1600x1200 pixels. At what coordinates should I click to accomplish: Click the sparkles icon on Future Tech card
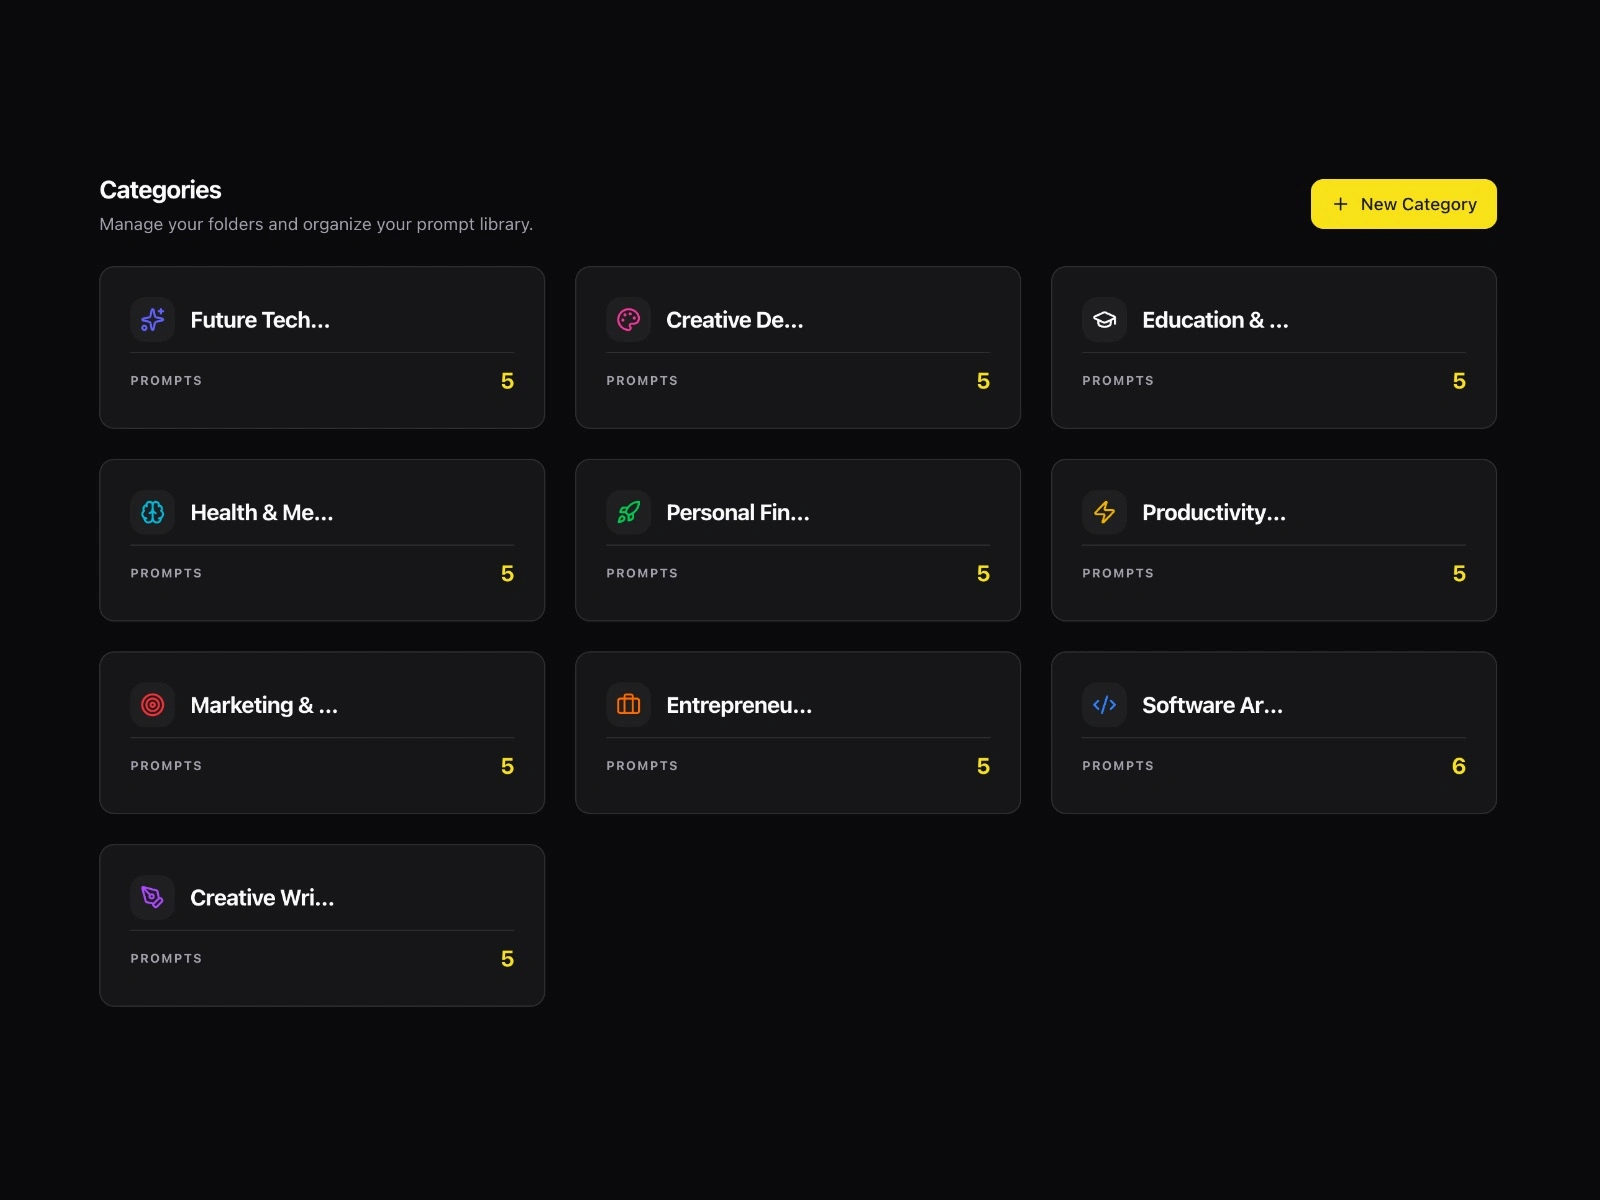152,320
